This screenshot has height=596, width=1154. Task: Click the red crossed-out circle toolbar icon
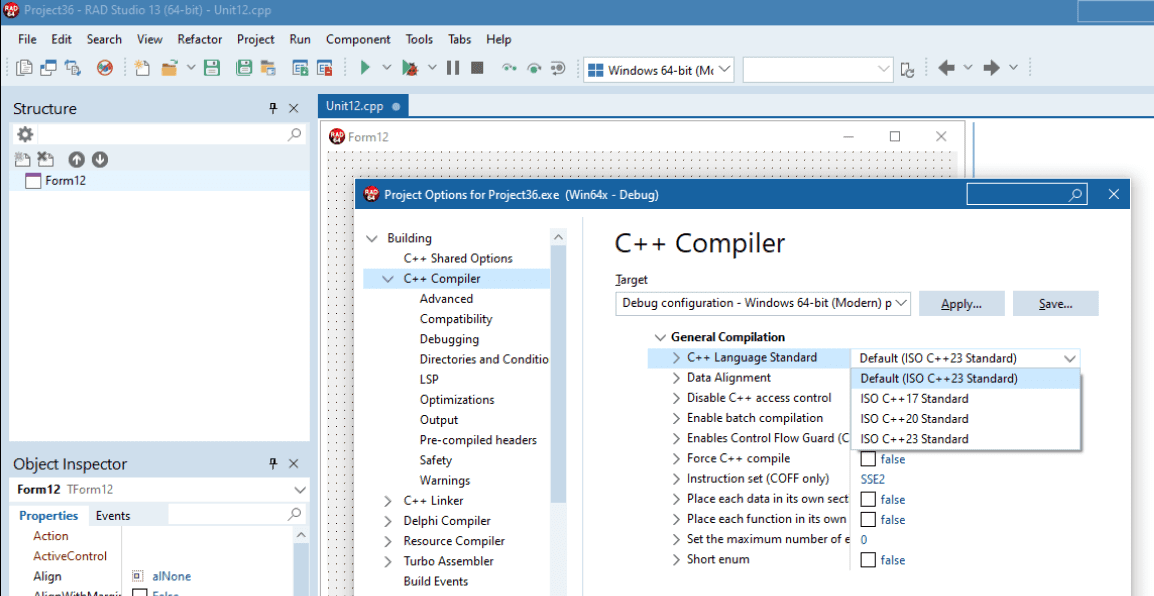(105, 68)
